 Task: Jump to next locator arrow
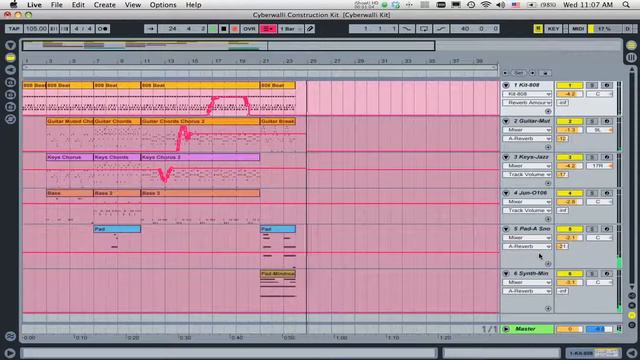click(532, 73)
